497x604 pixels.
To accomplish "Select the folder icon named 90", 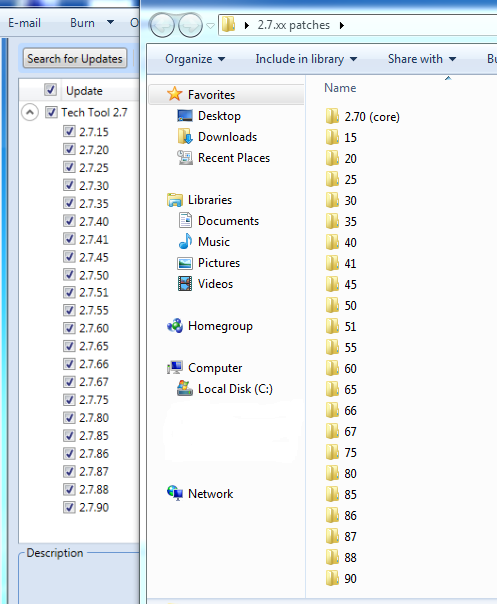I will pyautogui.click(x=332, y=578).
